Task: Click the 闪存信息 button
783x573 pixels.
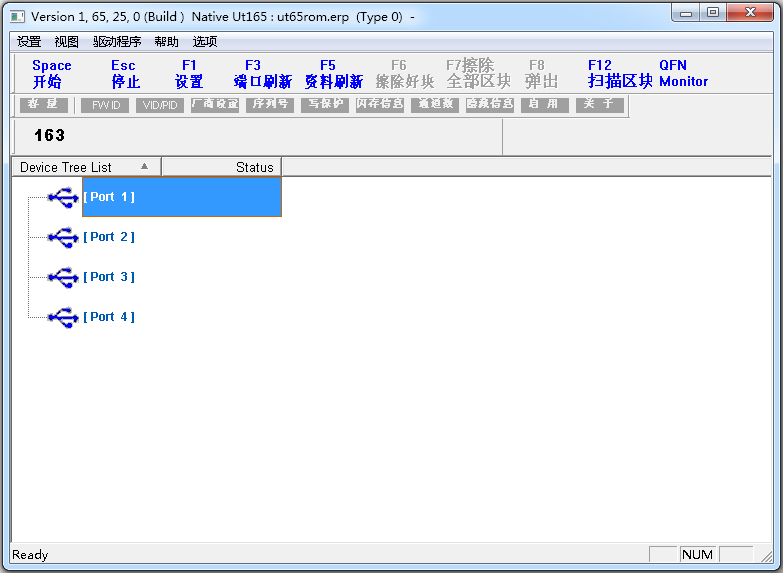Action: [x=380, y=104]
